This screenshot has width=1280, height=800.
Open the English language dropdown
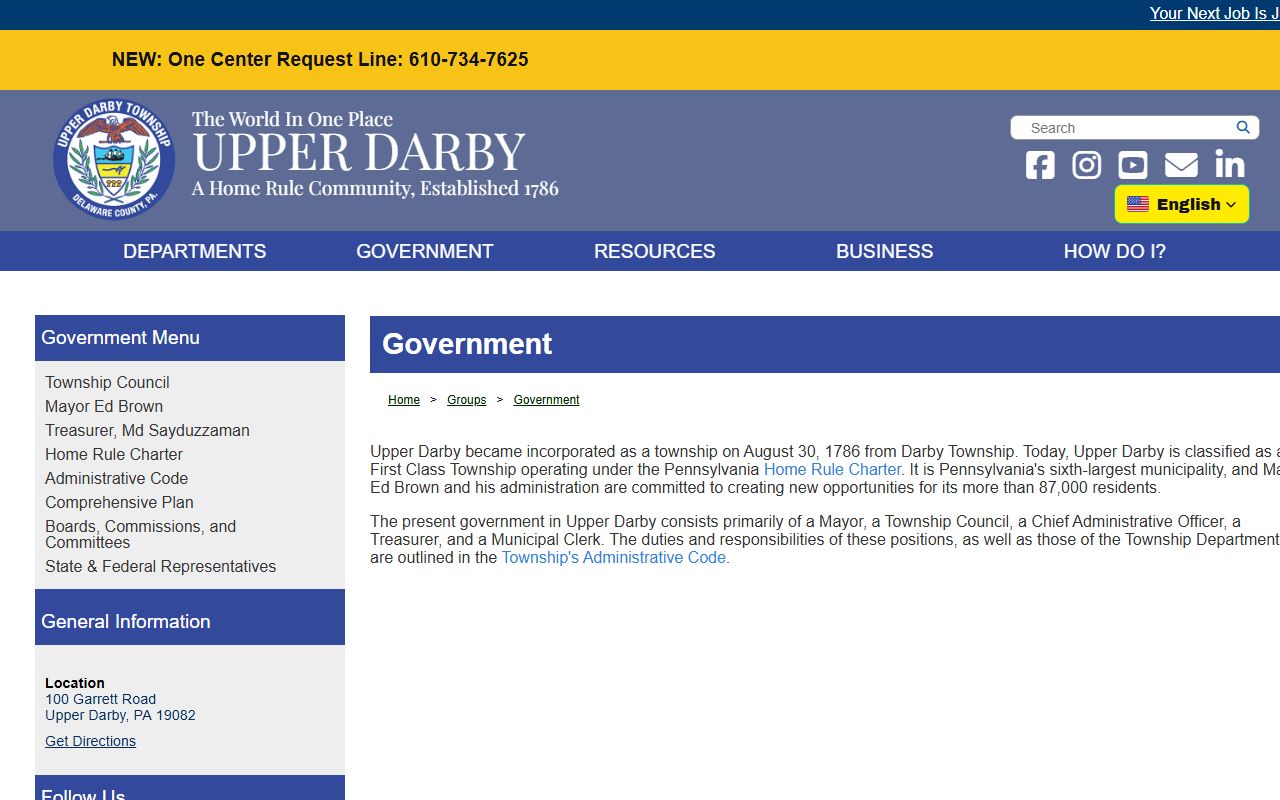1182,204
